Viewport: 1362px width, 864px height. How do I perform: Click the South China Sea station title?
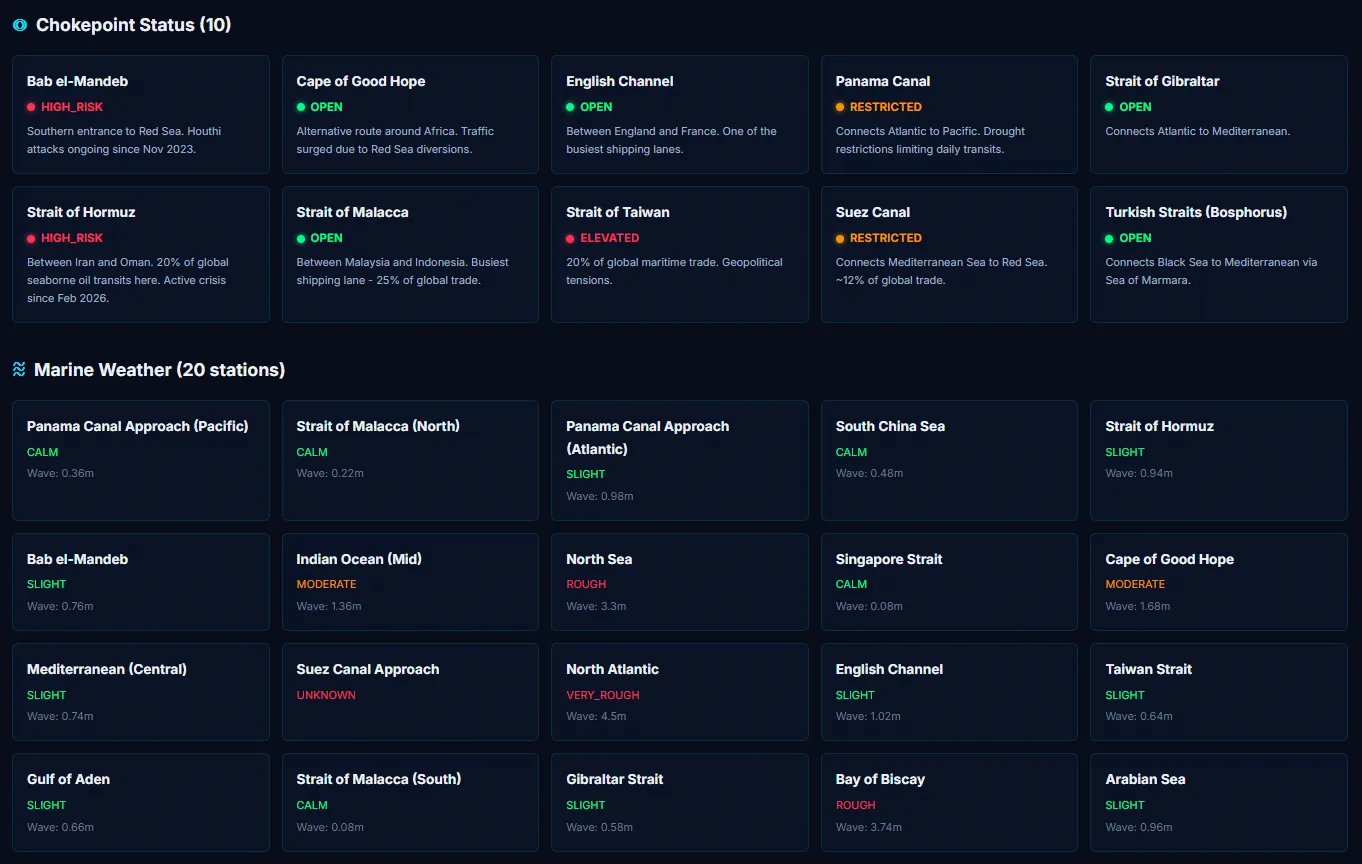pyautogui.click(x=890, y=426)
